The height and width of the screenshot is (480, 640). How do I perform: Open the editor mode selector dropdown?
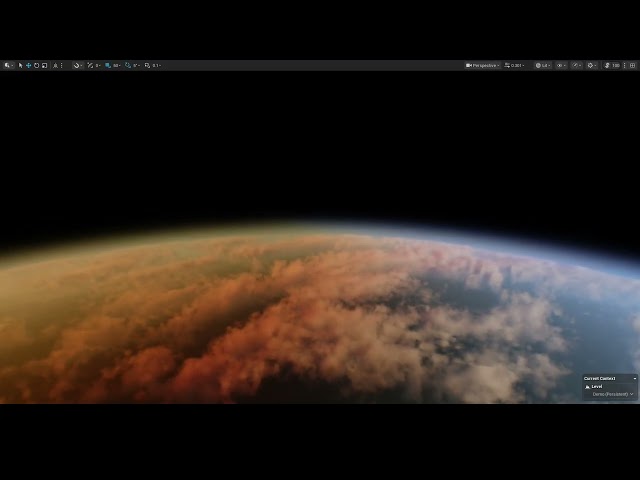(x=9, y=65)
